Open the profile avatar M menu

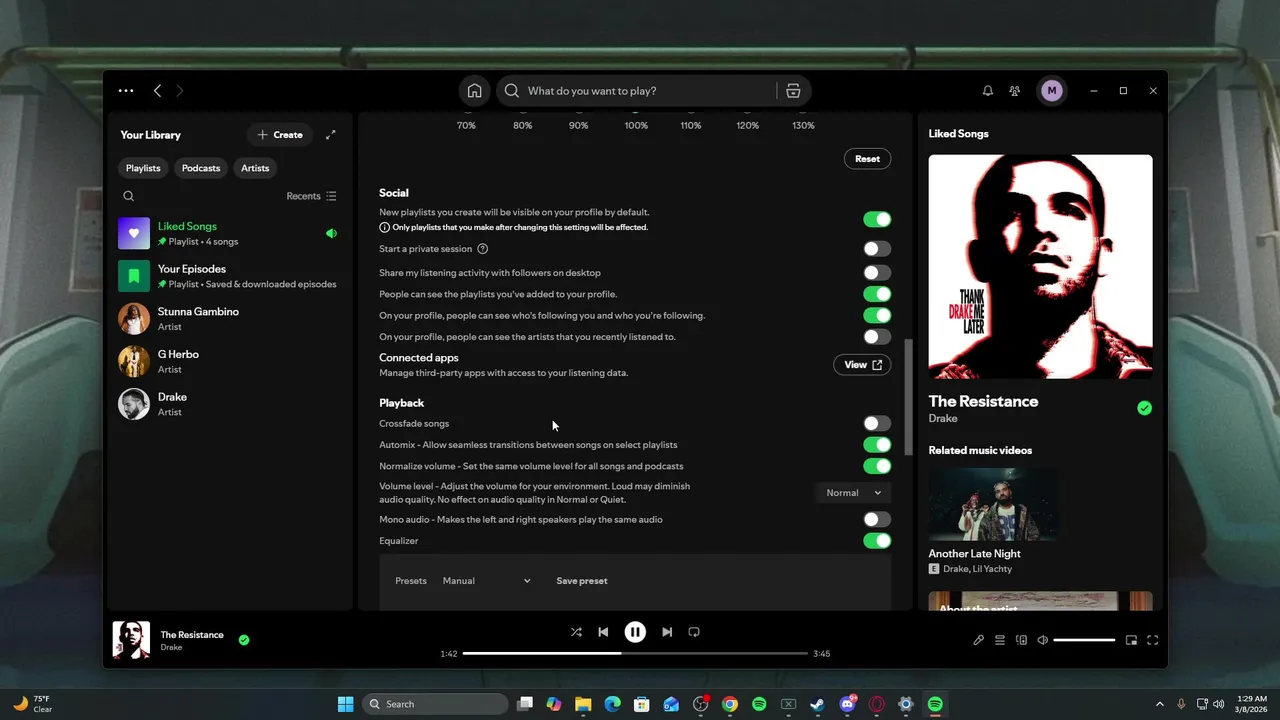pos(1051,91)
